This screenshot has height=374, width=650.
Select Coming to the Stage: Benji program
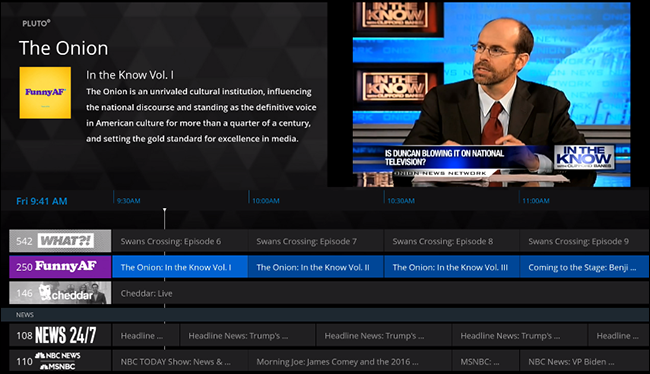coord(584,267)
